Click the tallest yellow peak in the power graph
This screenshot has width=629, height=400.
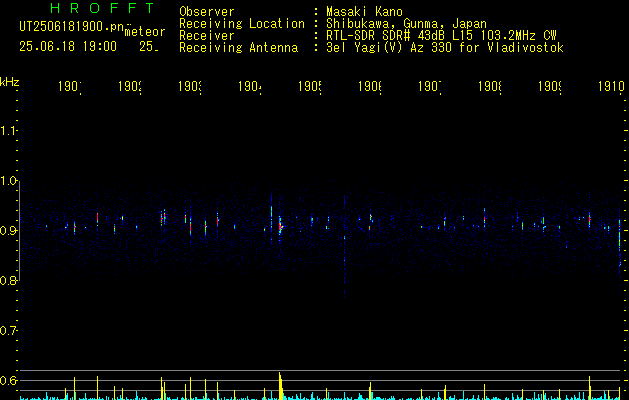(280, 386)
